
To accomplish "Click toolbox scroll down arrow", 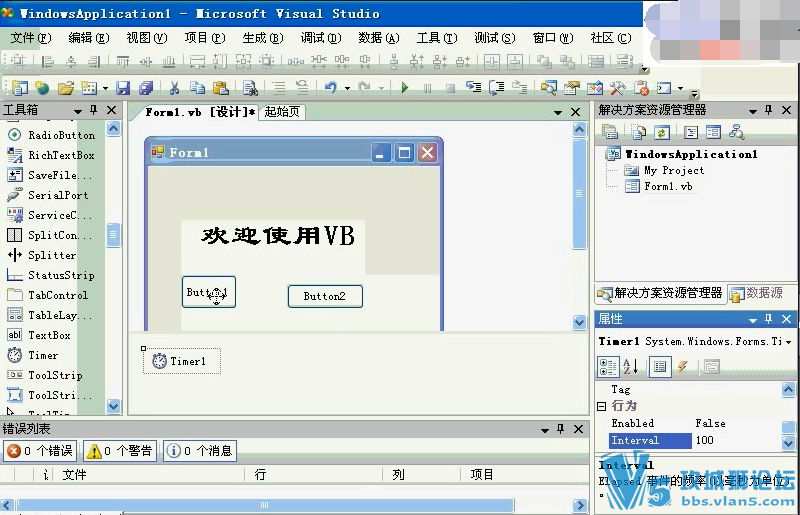I will (x=113, y=406).
